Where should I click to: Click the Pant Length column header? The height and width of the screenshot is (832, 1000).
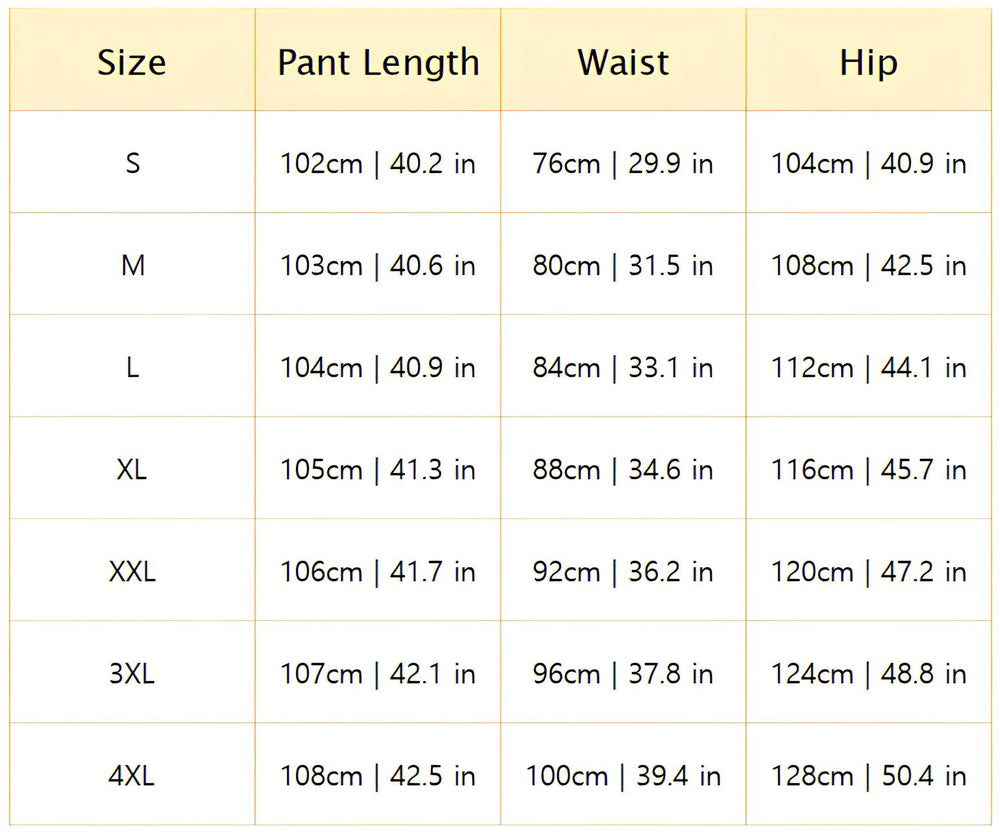(x=378, y=62)
